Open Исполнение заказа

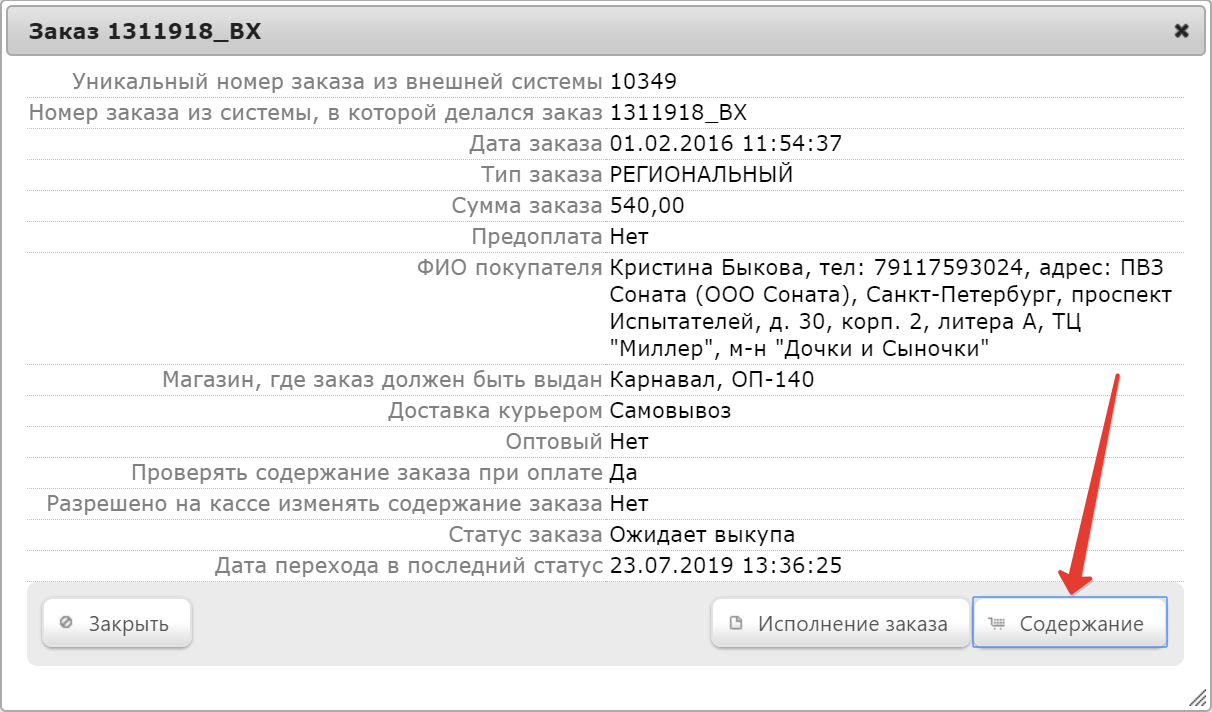pyautogui.click(x=840, y=624)
